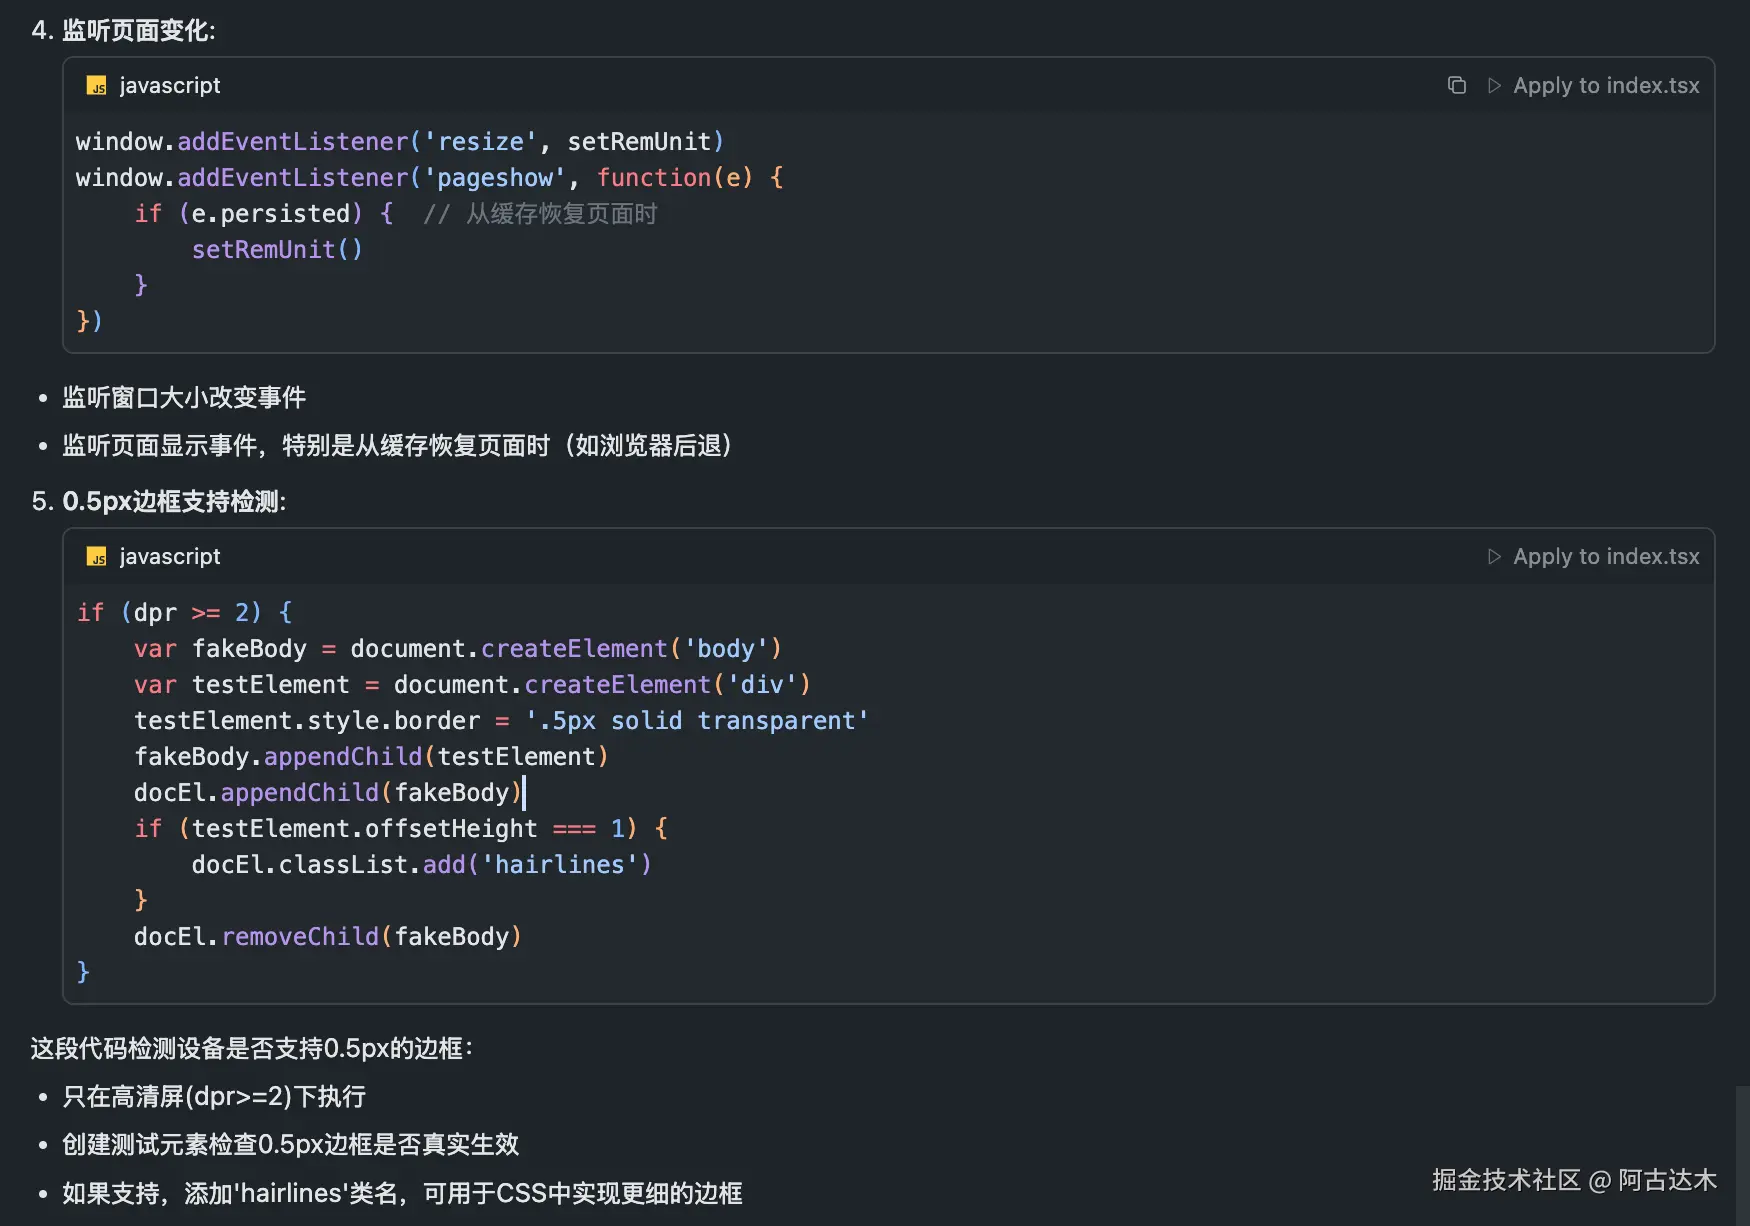Click the docEl.classList.add('hairlines') line
The image size is (1750, 1226).
coord(422,865)
